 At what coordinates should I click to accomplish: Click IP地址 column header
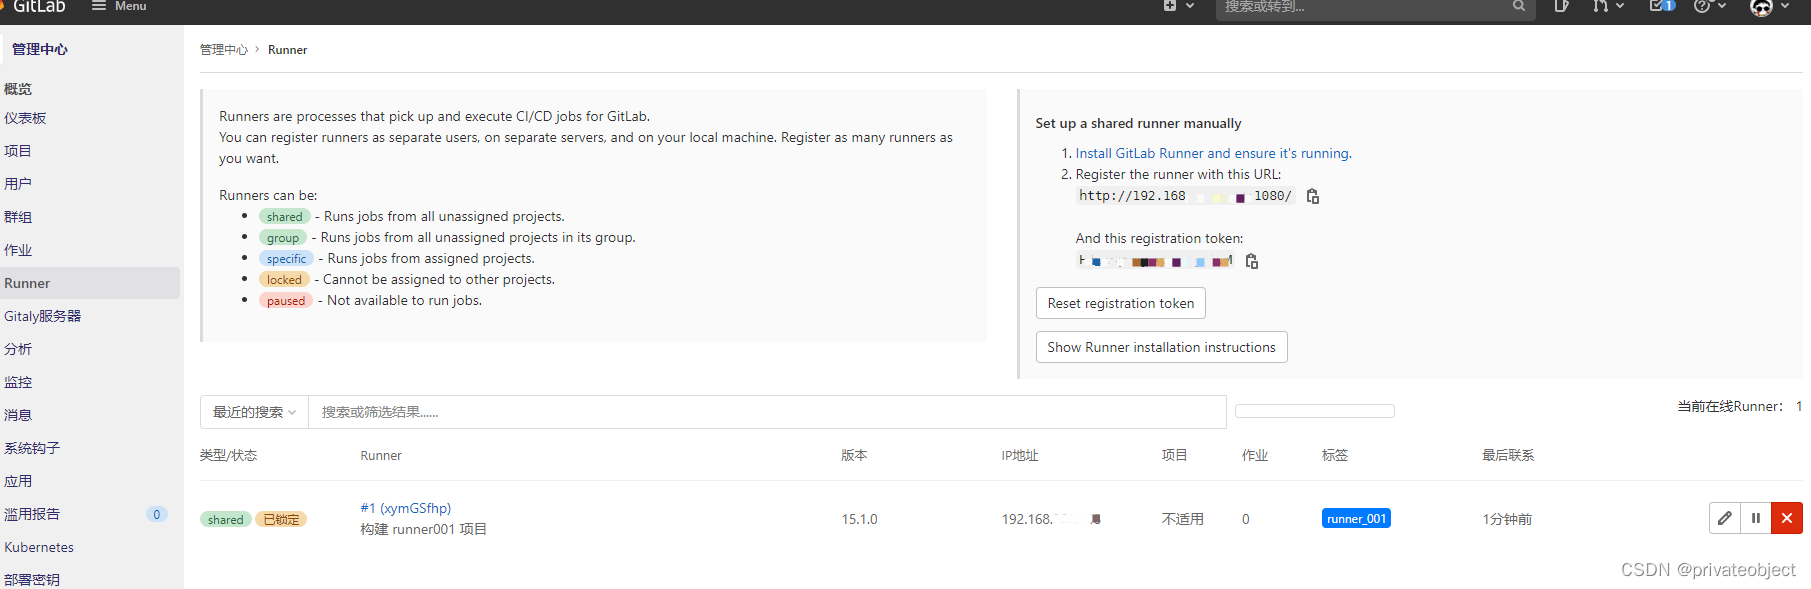click(1020, 455)
